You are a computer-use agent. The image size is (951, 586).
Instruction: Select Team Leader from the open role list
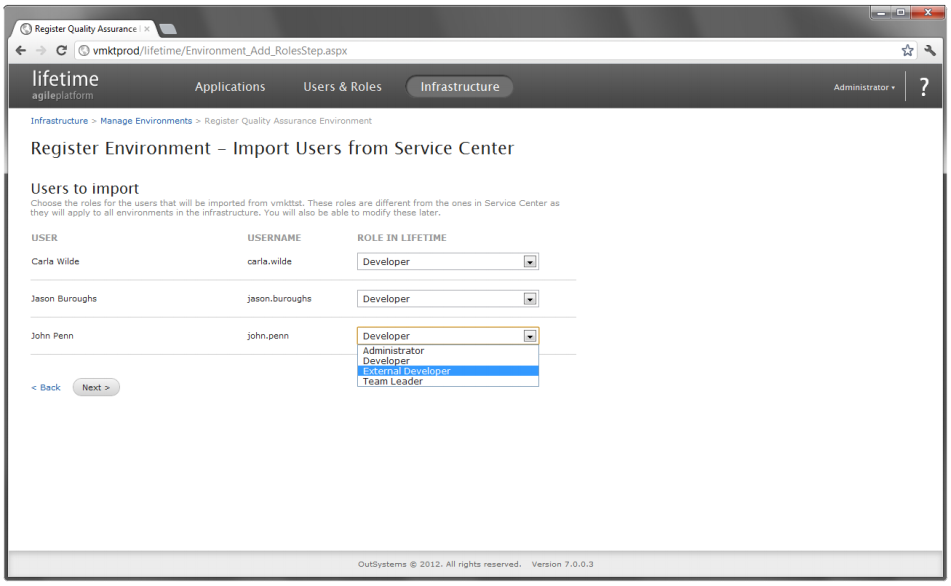point(447,381)
